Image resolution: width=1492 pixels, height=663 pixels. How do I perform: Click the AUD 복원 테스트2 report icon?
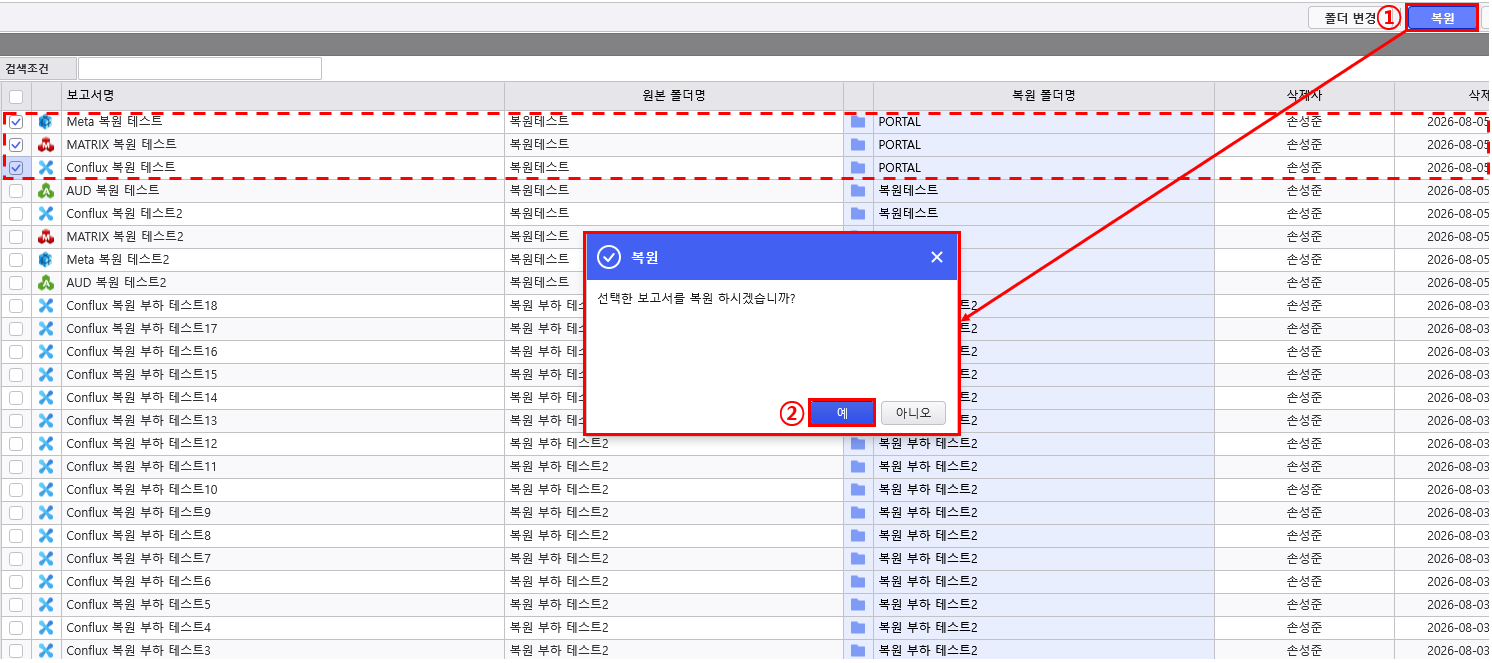(x=45, y=282)
